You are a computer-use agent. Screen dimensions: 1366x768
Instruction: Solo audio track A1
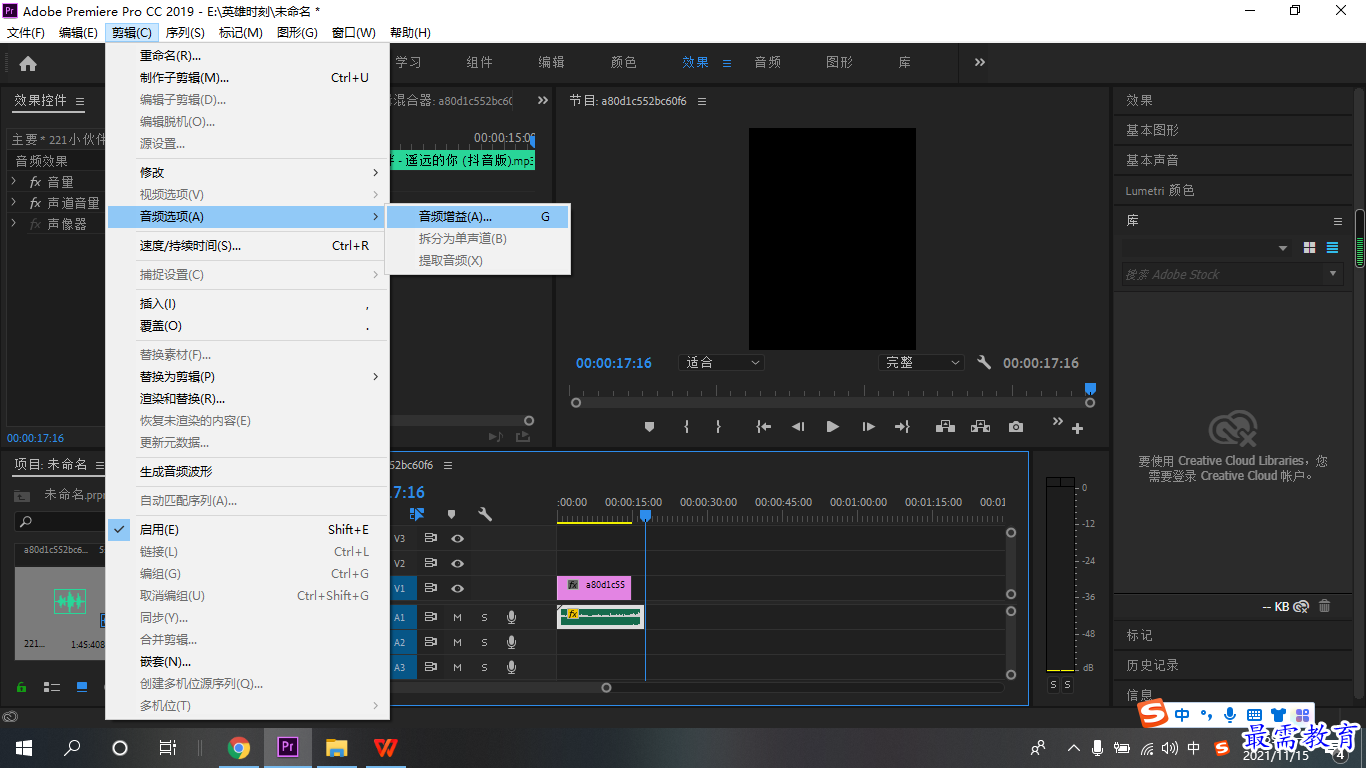pyautogui.click(x=484, y=618)
